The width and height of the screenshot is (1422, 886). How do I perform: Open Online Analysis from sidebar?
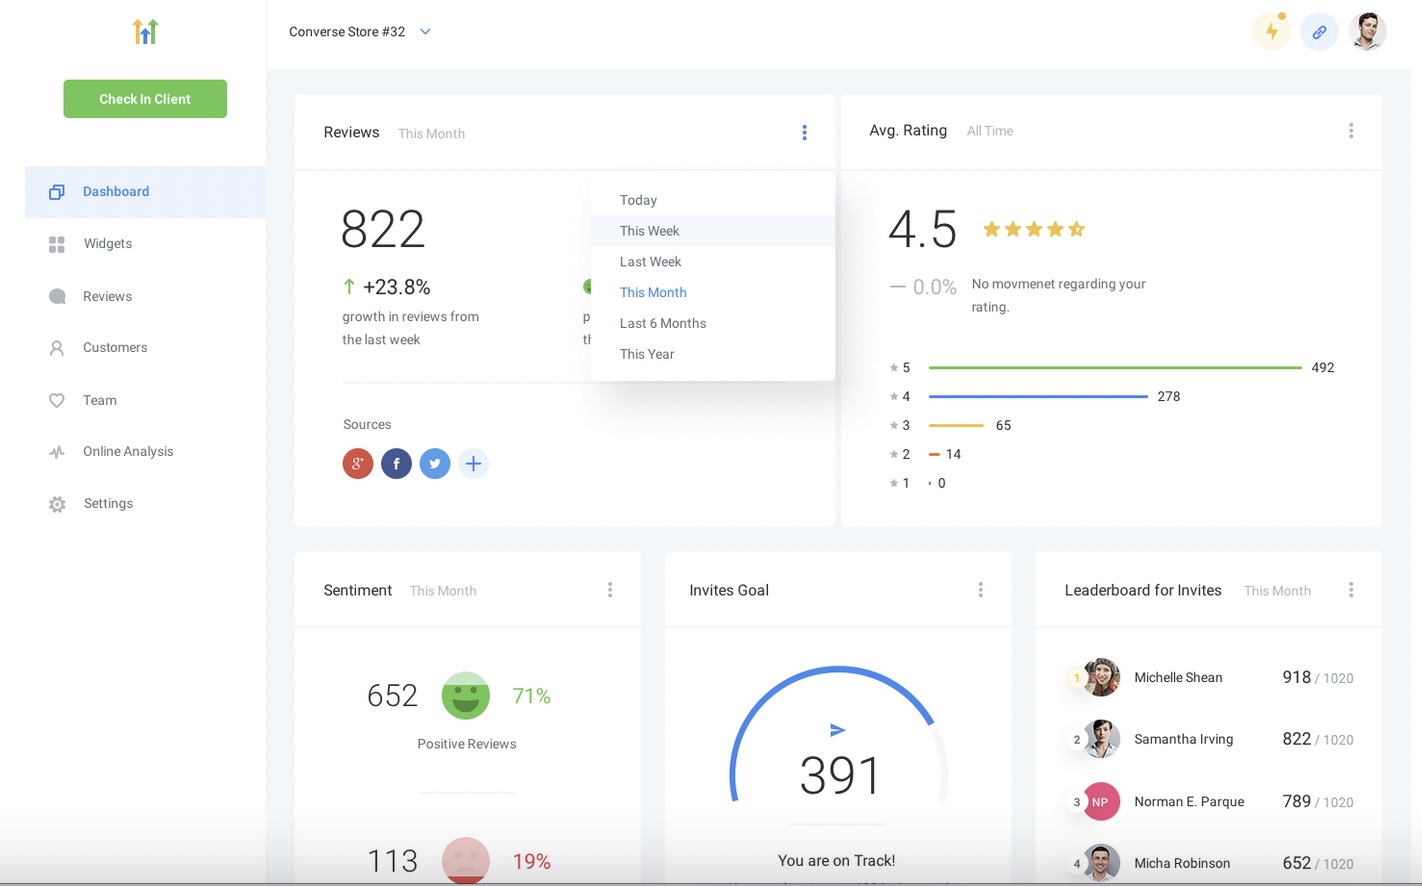[x=127, y=451]
